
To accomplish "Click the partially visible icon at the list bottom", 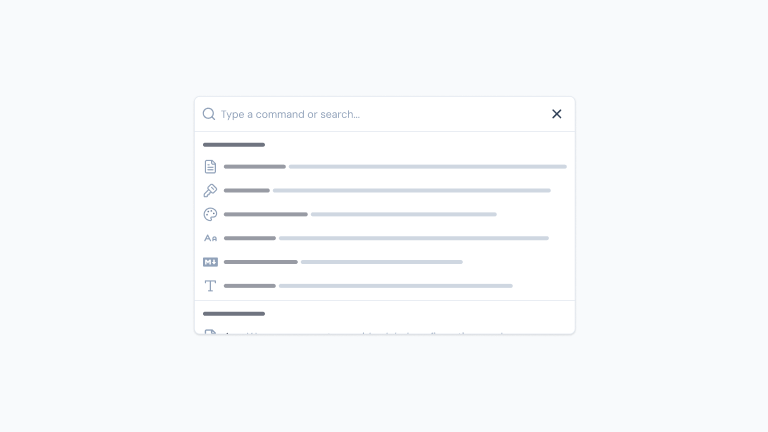I will point(210,331).
